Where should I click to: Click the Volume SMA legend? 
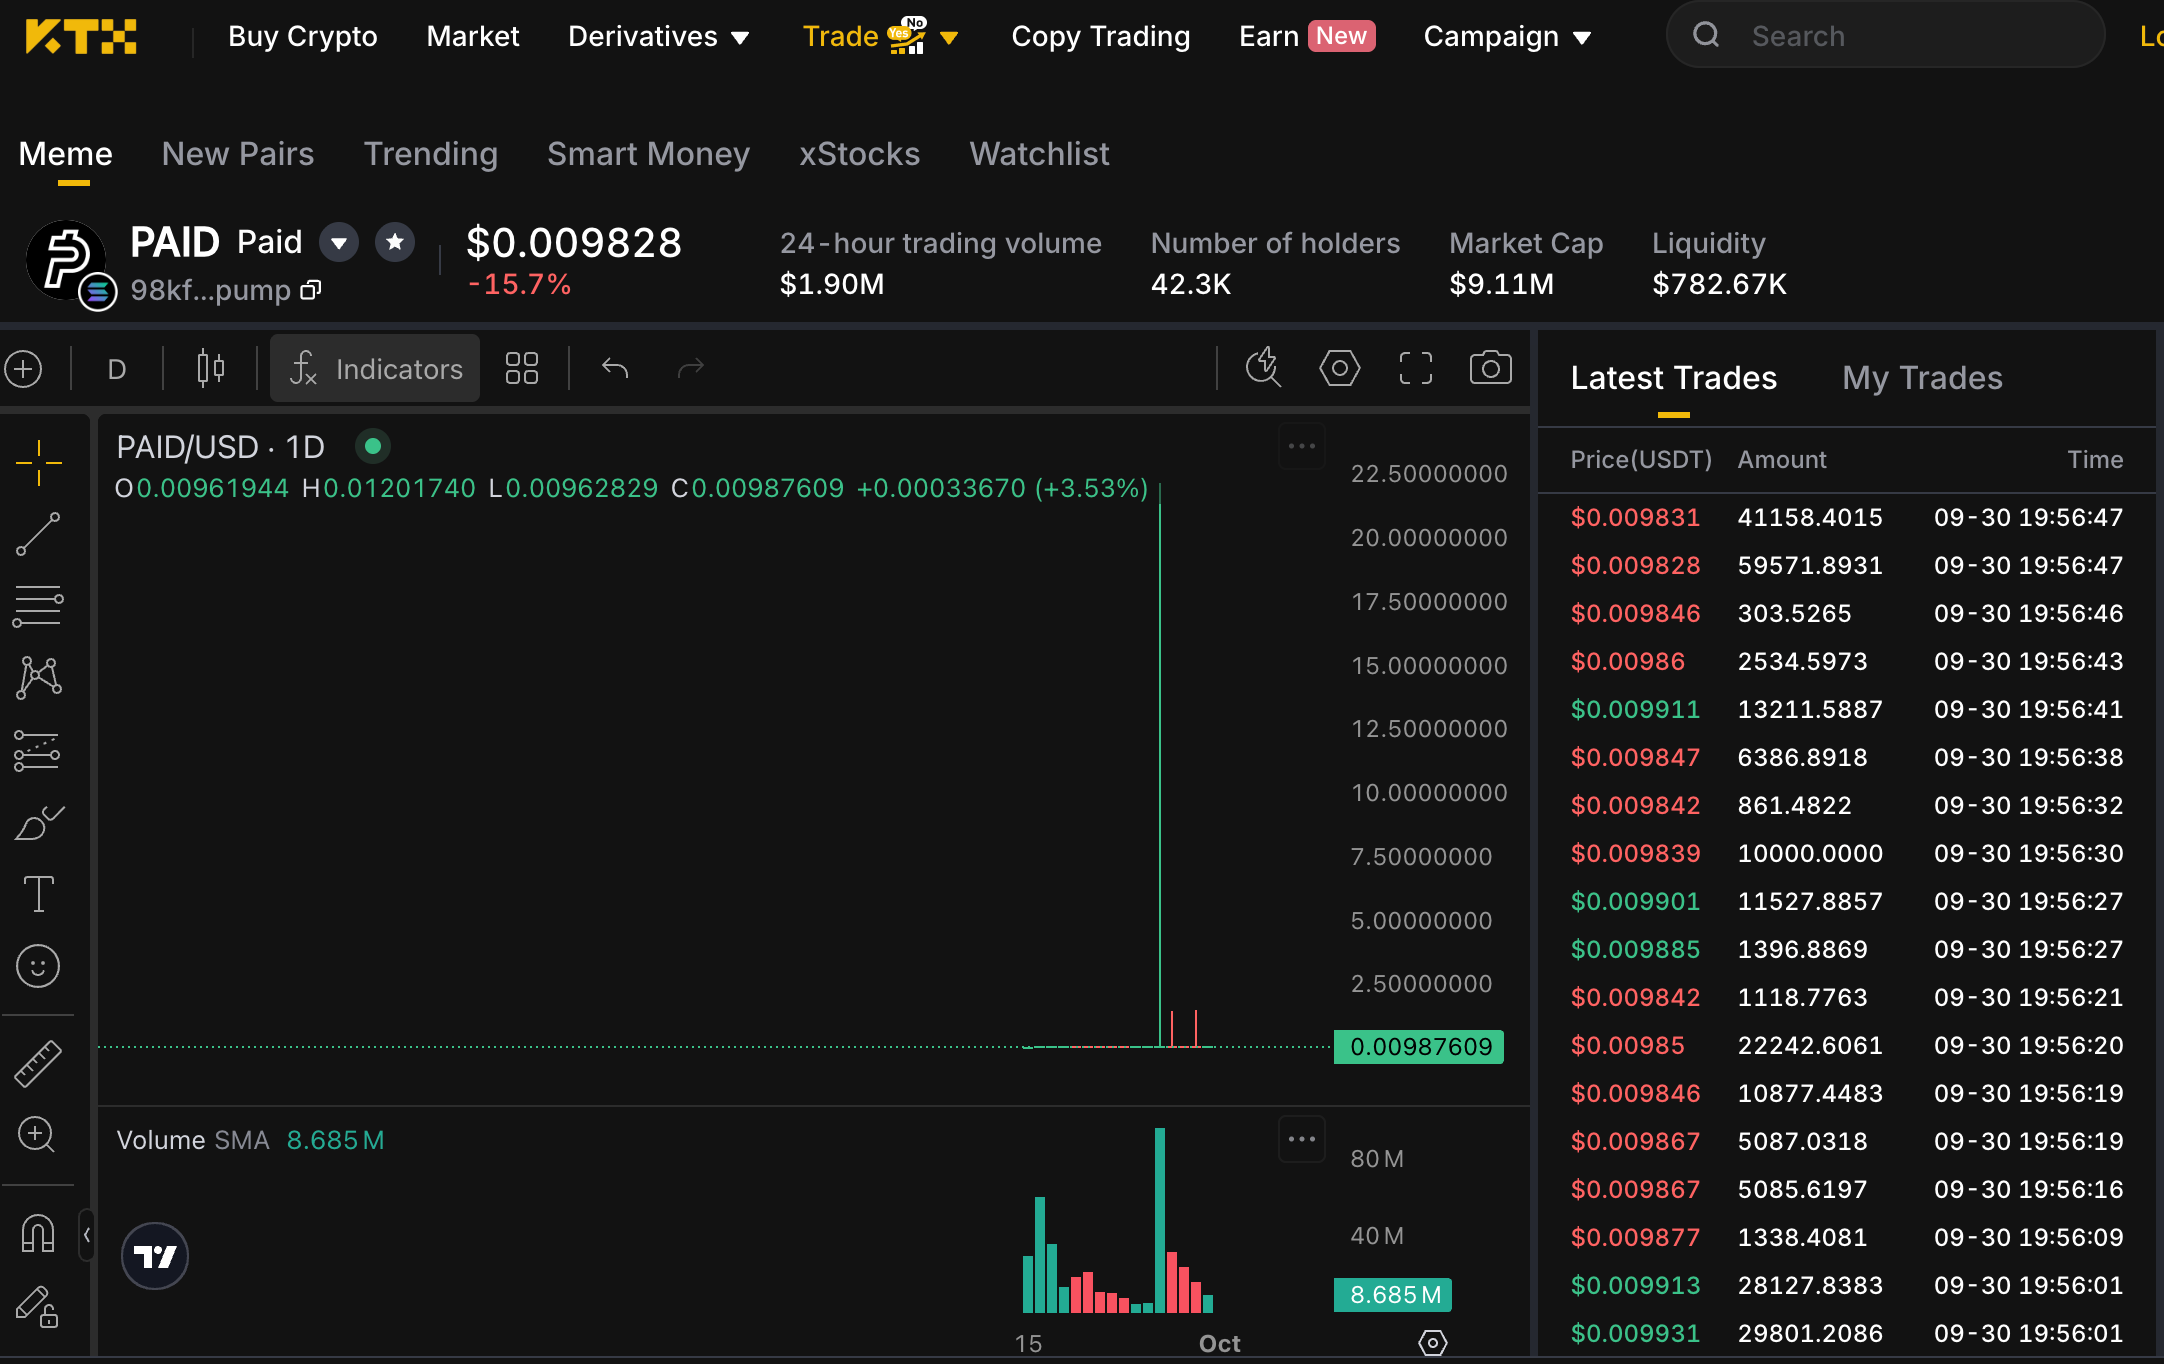[x=250, y=1140]
